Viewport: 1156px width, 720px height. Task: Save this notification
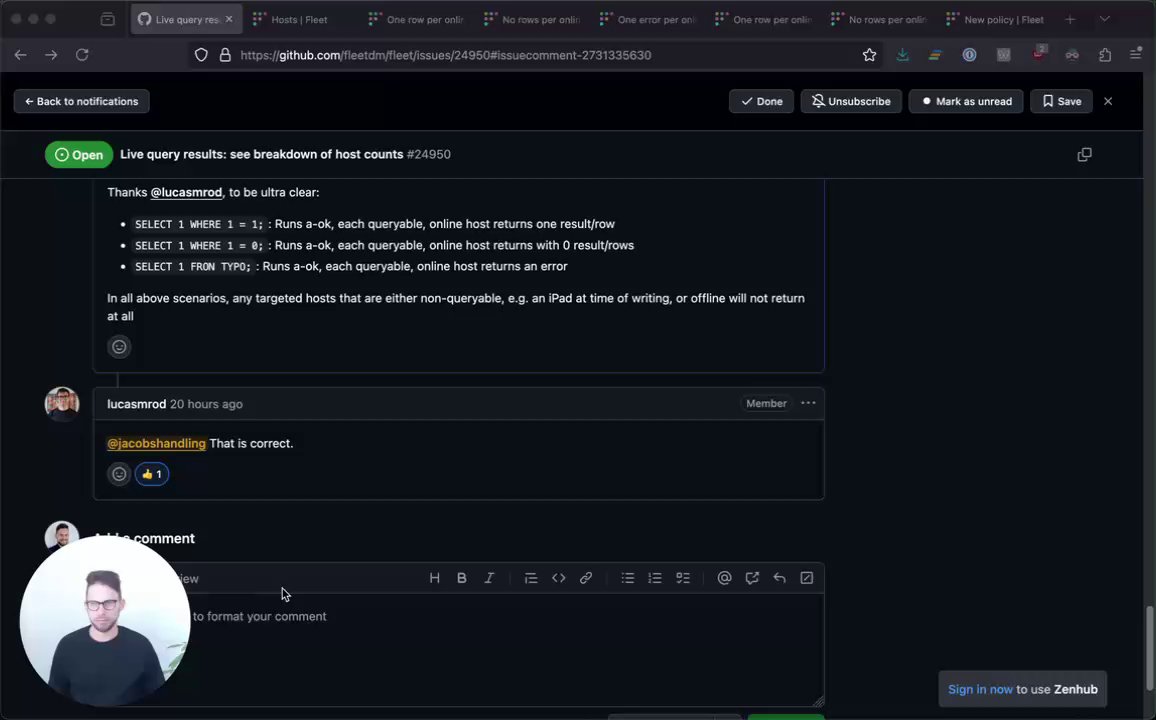point(1061,102)
